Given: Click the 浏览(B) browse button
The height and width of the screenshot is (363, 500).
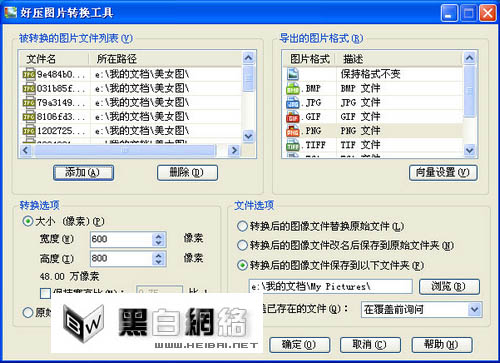Looking at the screenshot, I should pos(449,287).
